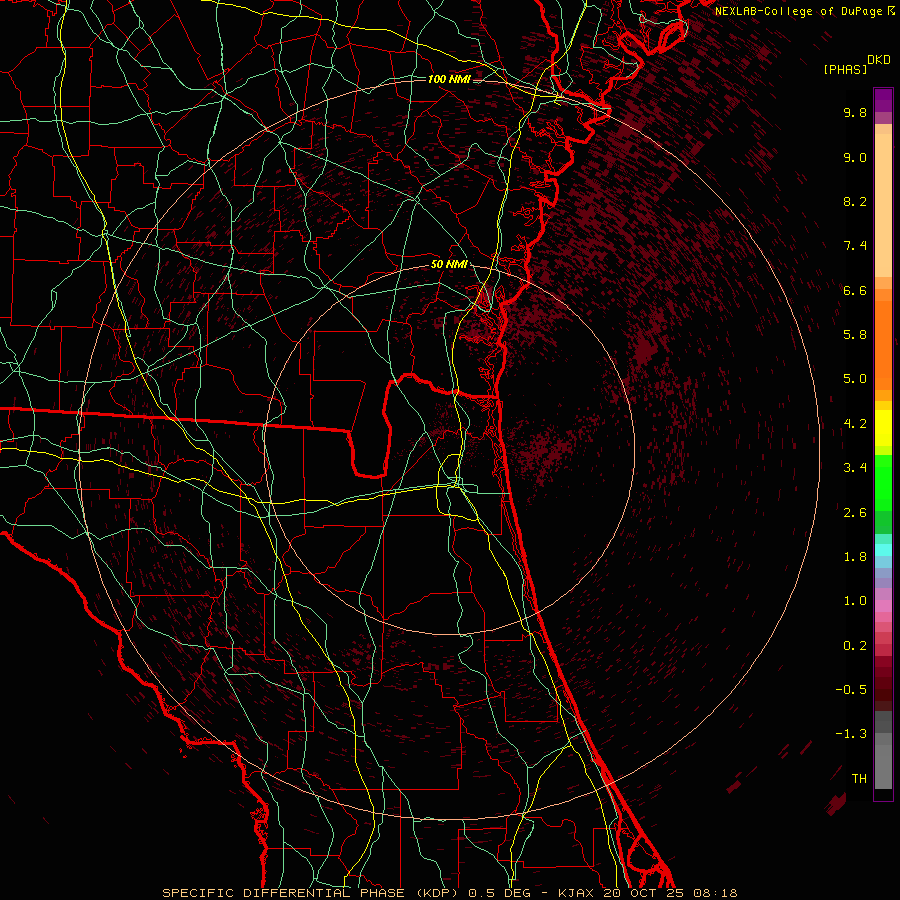
Task: Click the TH threshold label
Action: click(859, 779)
